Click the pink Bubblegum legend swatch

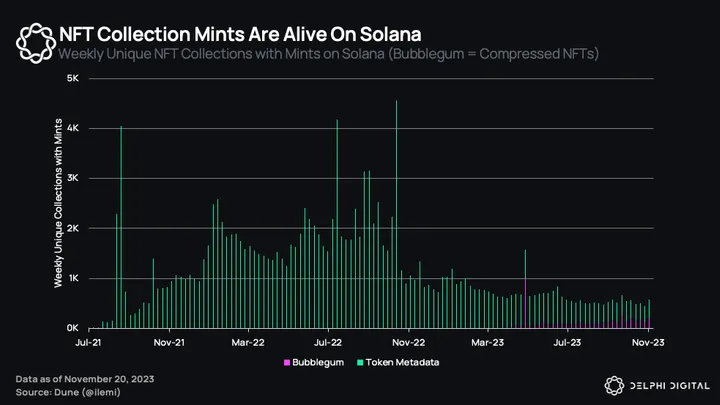(x=288, y=362)
